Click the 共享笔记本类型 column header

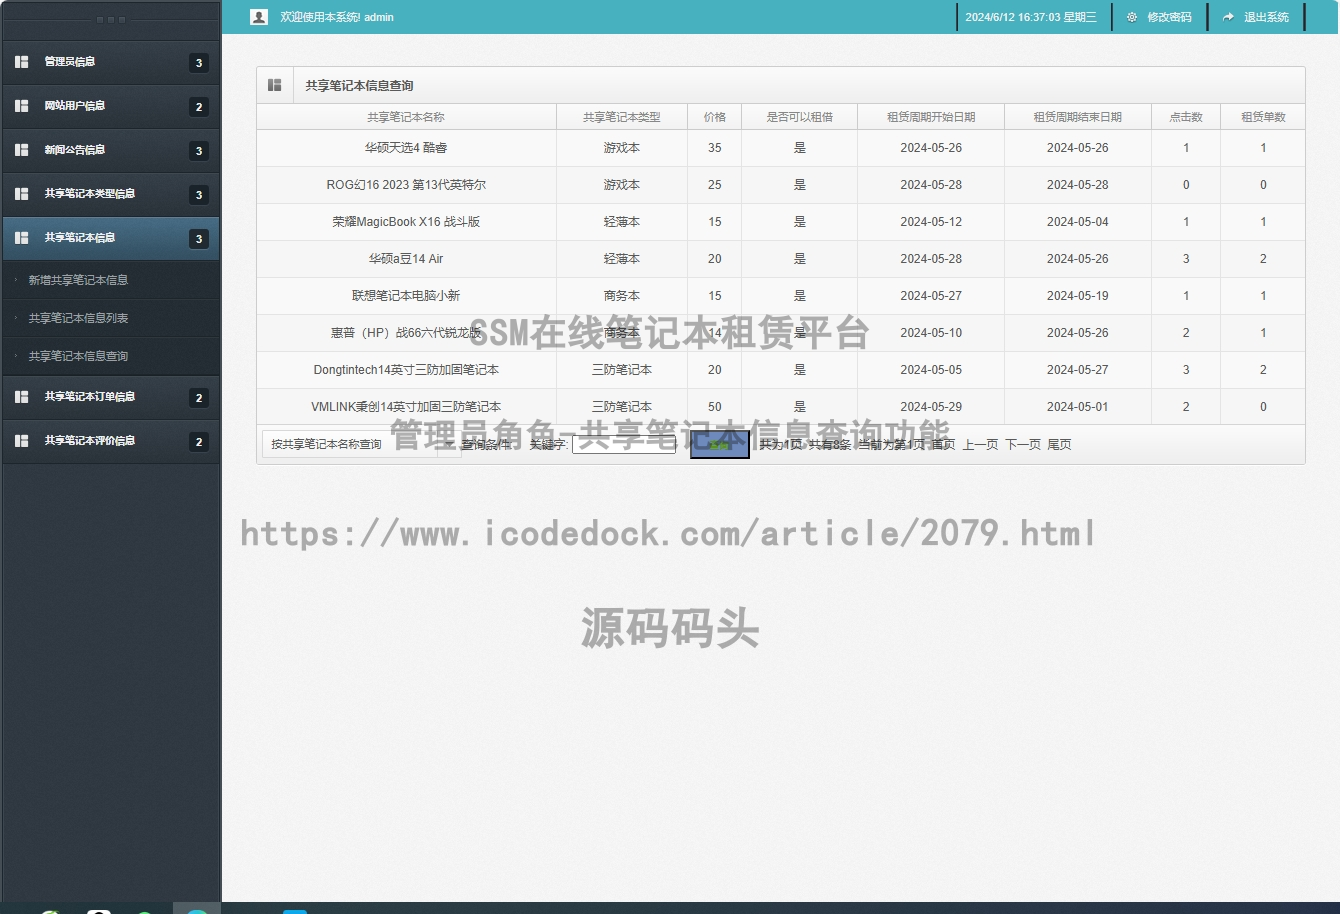coord(622,117)
